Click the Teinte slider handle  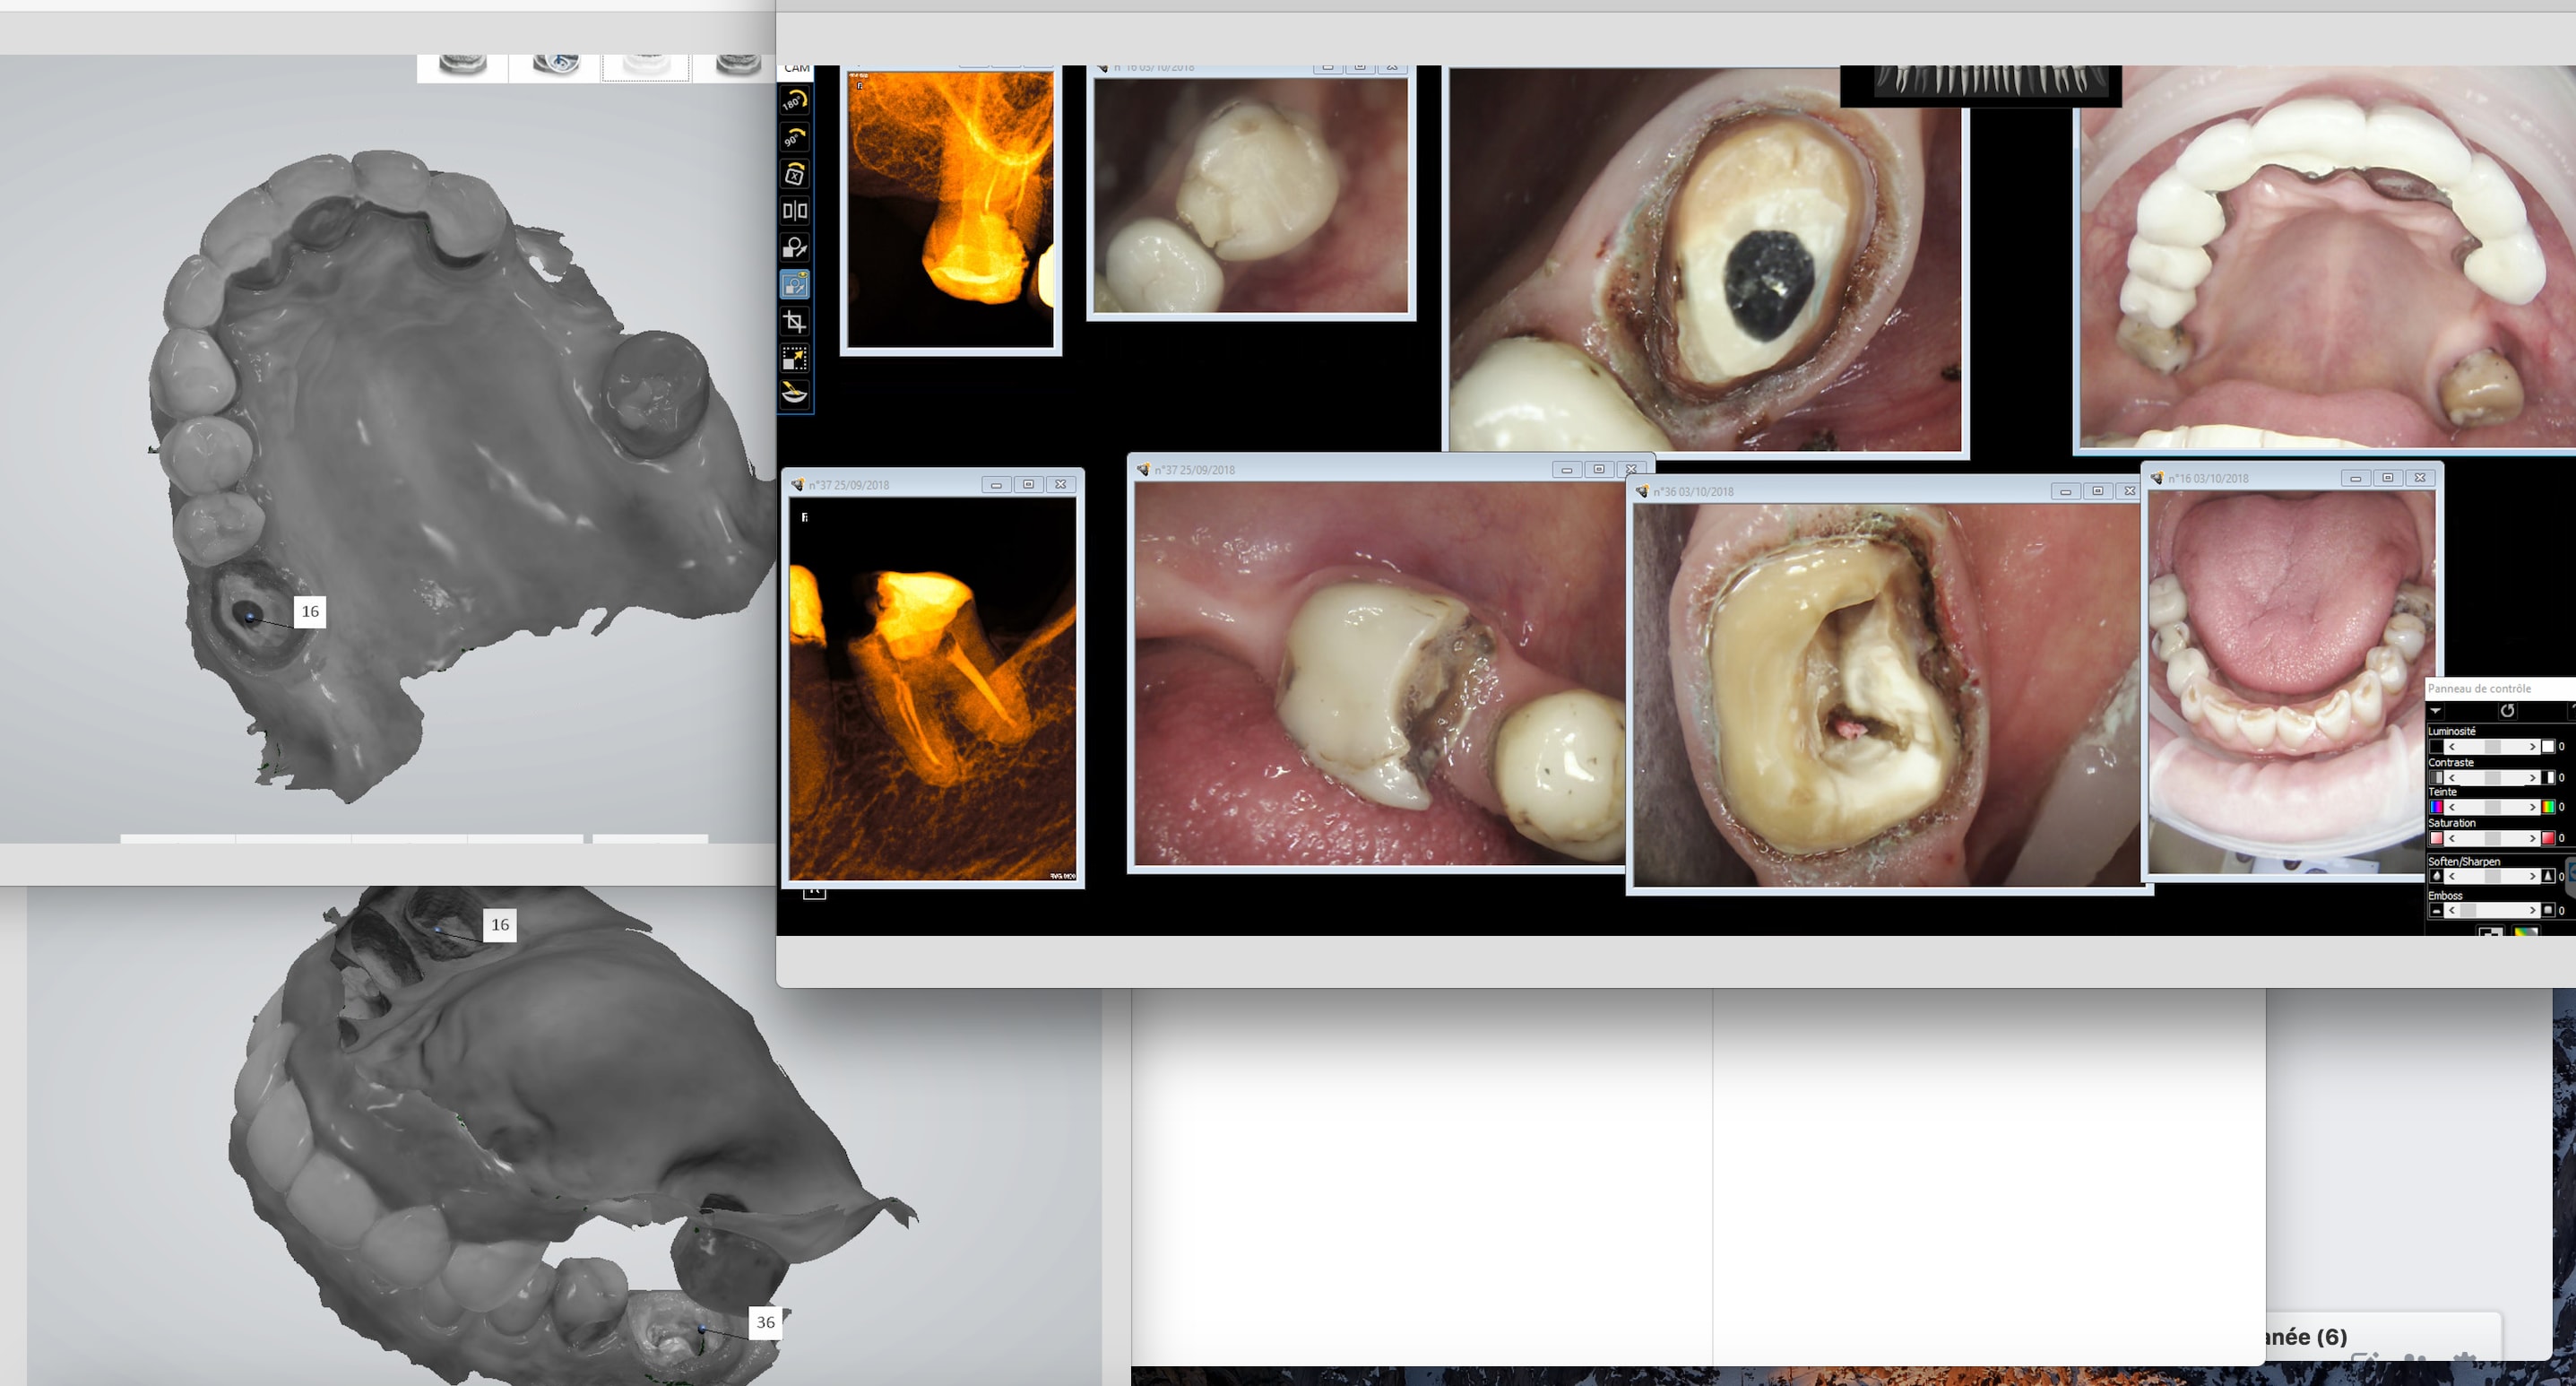pos(2492,808)
